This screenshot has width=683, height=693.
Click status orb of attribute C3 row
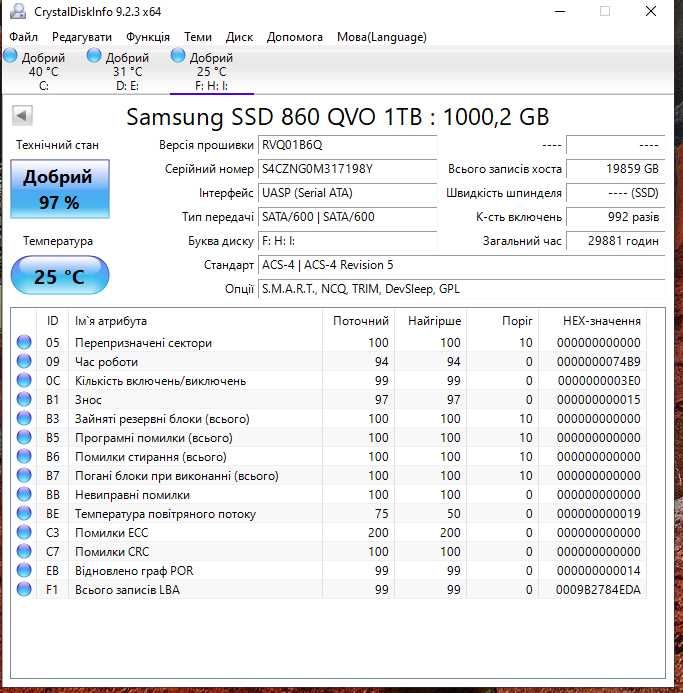(x=24, y=532)
